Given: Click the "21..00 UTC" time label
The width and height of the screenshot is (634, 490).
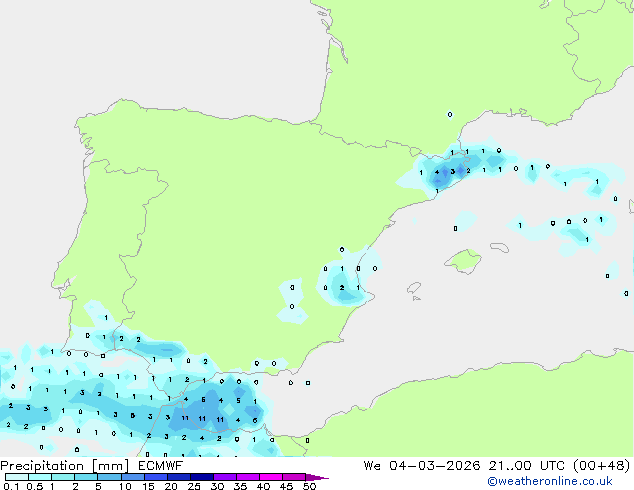Looking at the screenshot, I should pyautogui.click(x=526, y=466).
